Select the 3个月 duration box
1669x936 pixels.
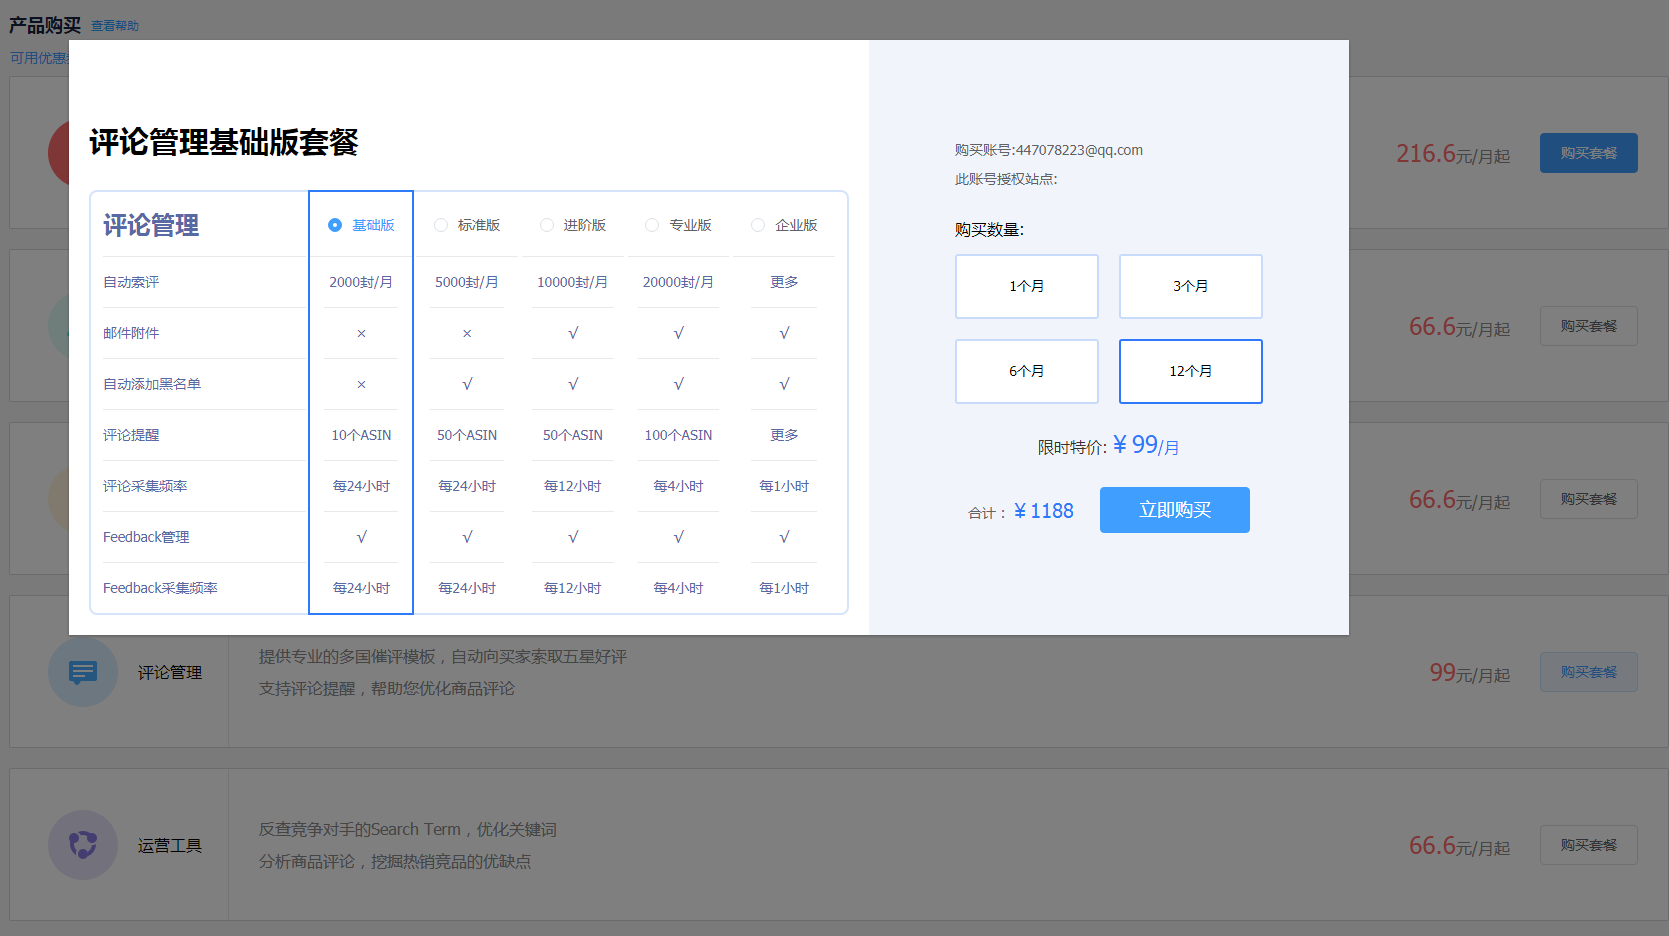pos(1190,286)
